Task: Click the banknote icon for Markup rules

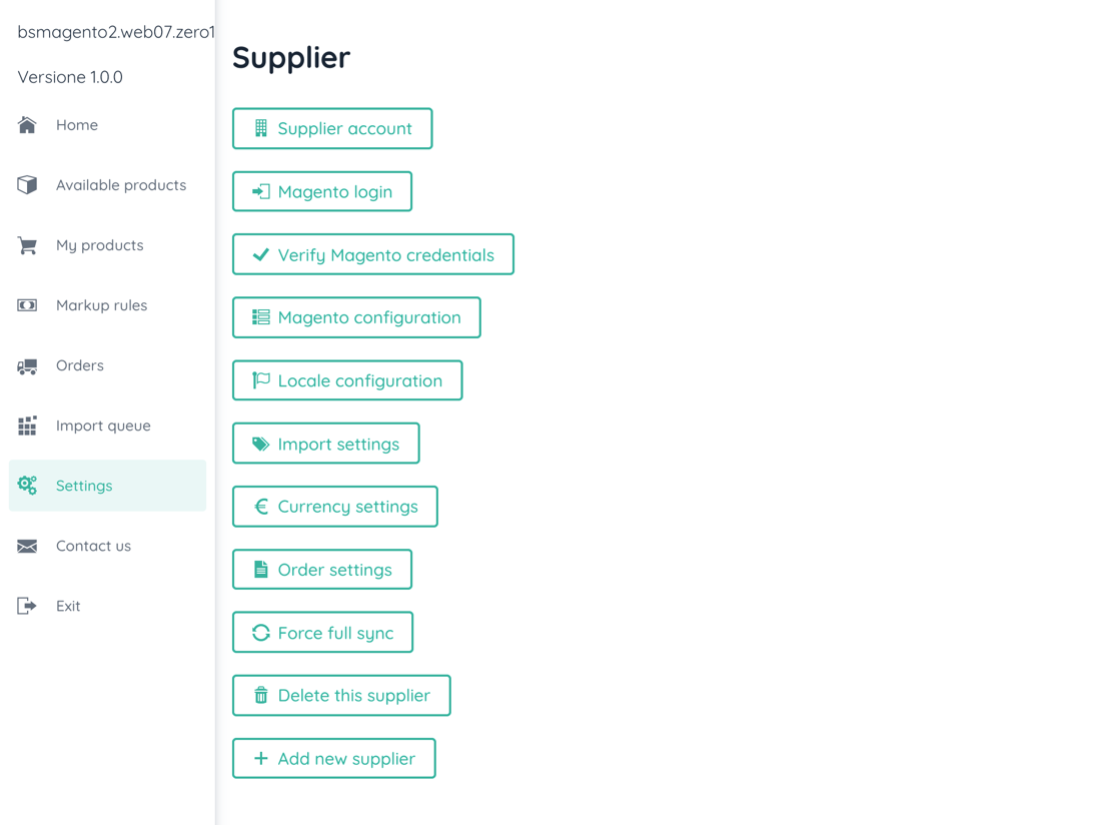Action: (27, 305)
